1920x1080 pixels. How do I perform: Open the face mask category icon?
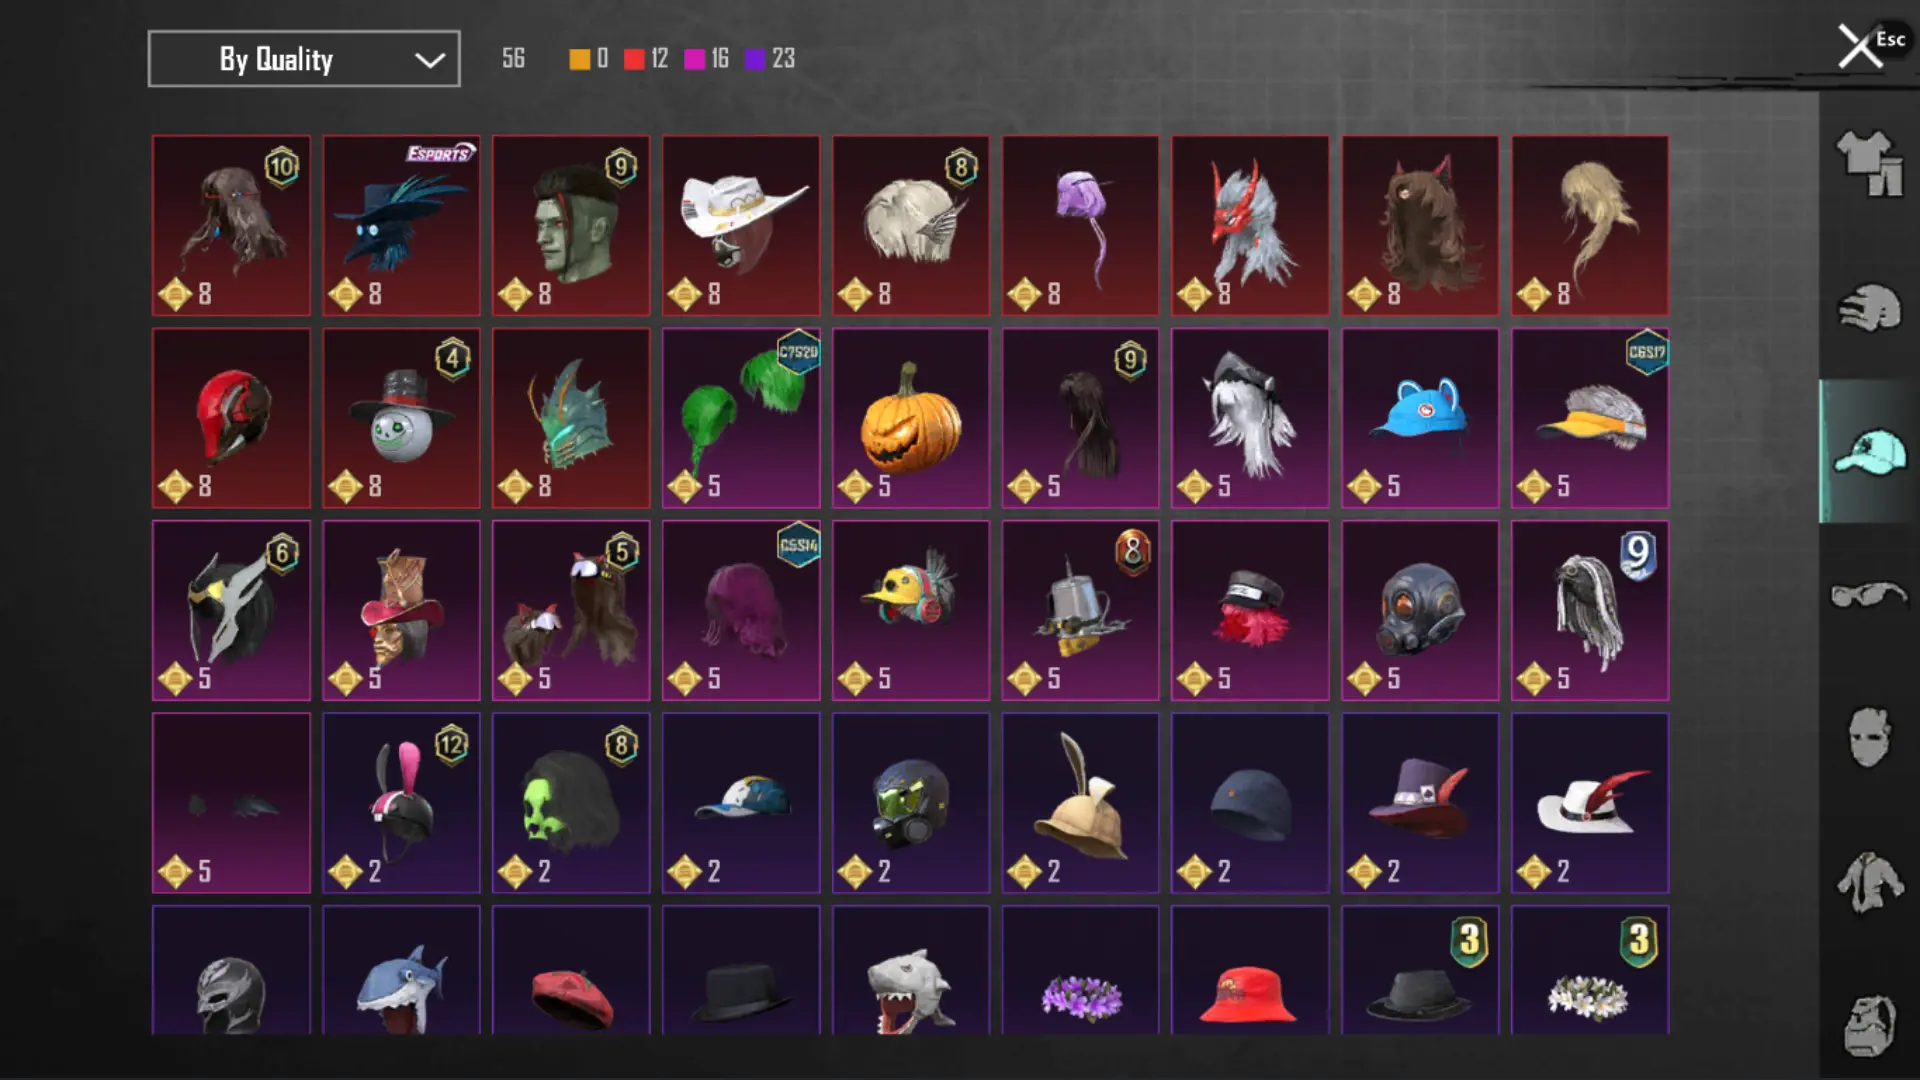coord(1868,737)
